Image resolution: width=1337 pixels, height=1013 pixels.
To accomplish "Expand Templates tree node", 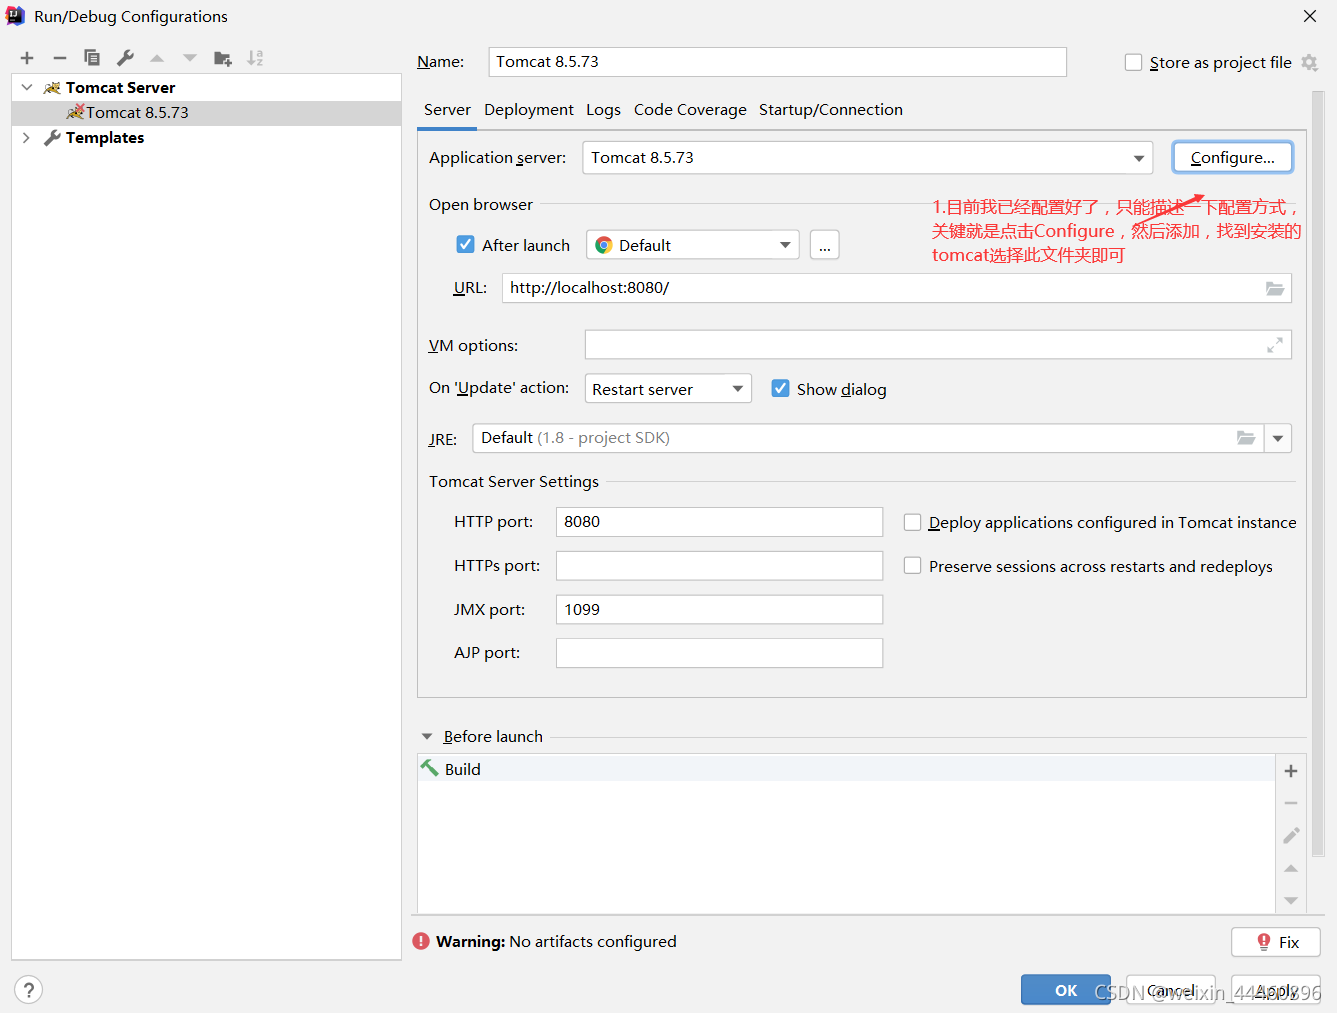I will point(27,138).
